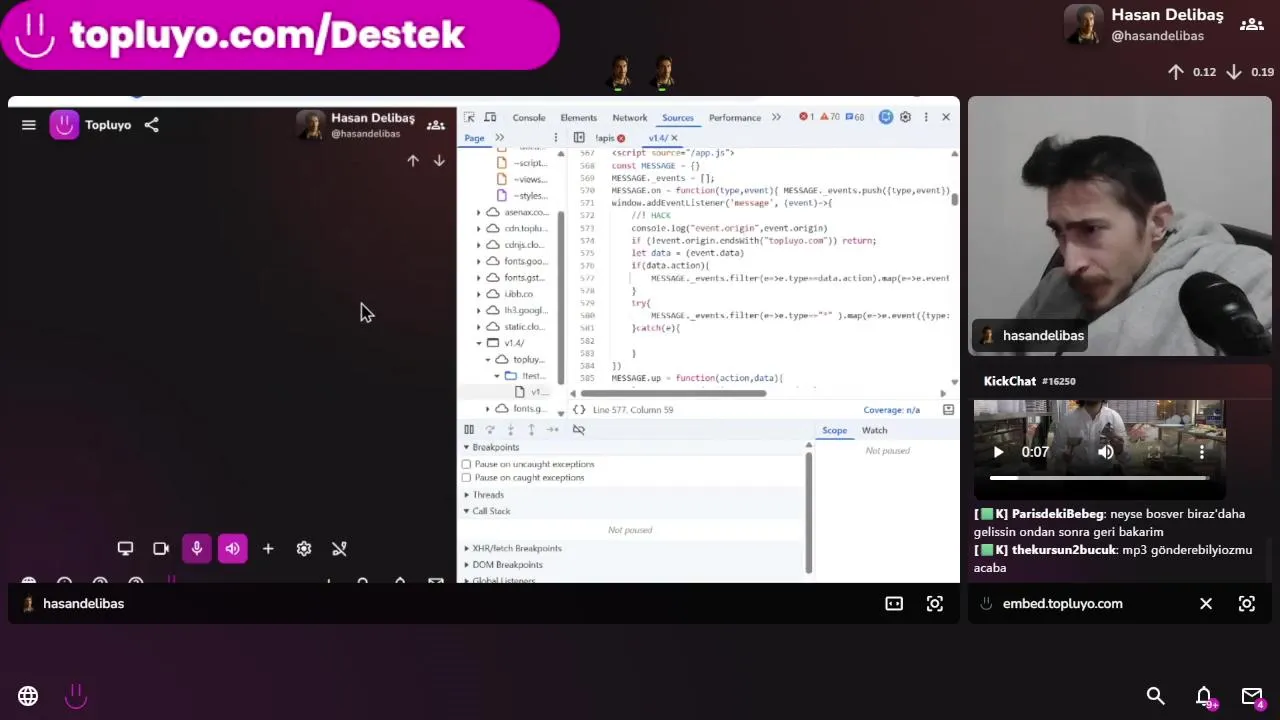Check Pause on caught exceptions
The height and width of the screenshot is (720, 1280).
[x=466, y=478]
